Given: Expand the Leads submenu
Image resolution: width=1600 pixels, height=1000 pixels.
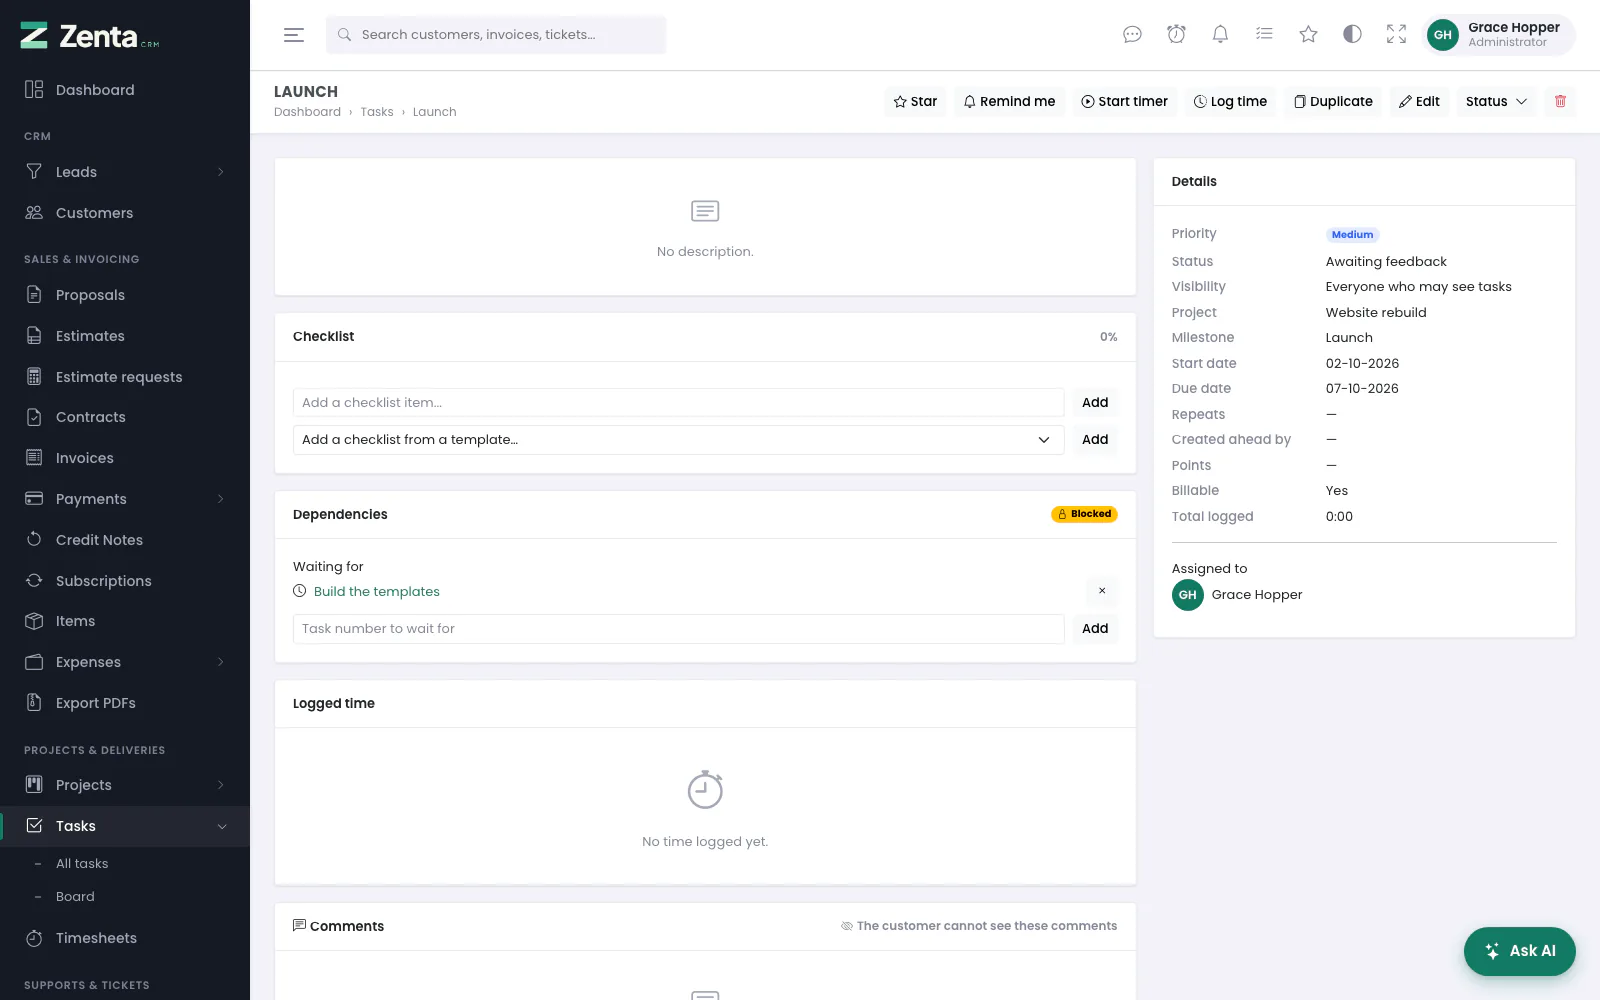Looking at the screenshot, I should pyautogui.click(x=125, y=172).
